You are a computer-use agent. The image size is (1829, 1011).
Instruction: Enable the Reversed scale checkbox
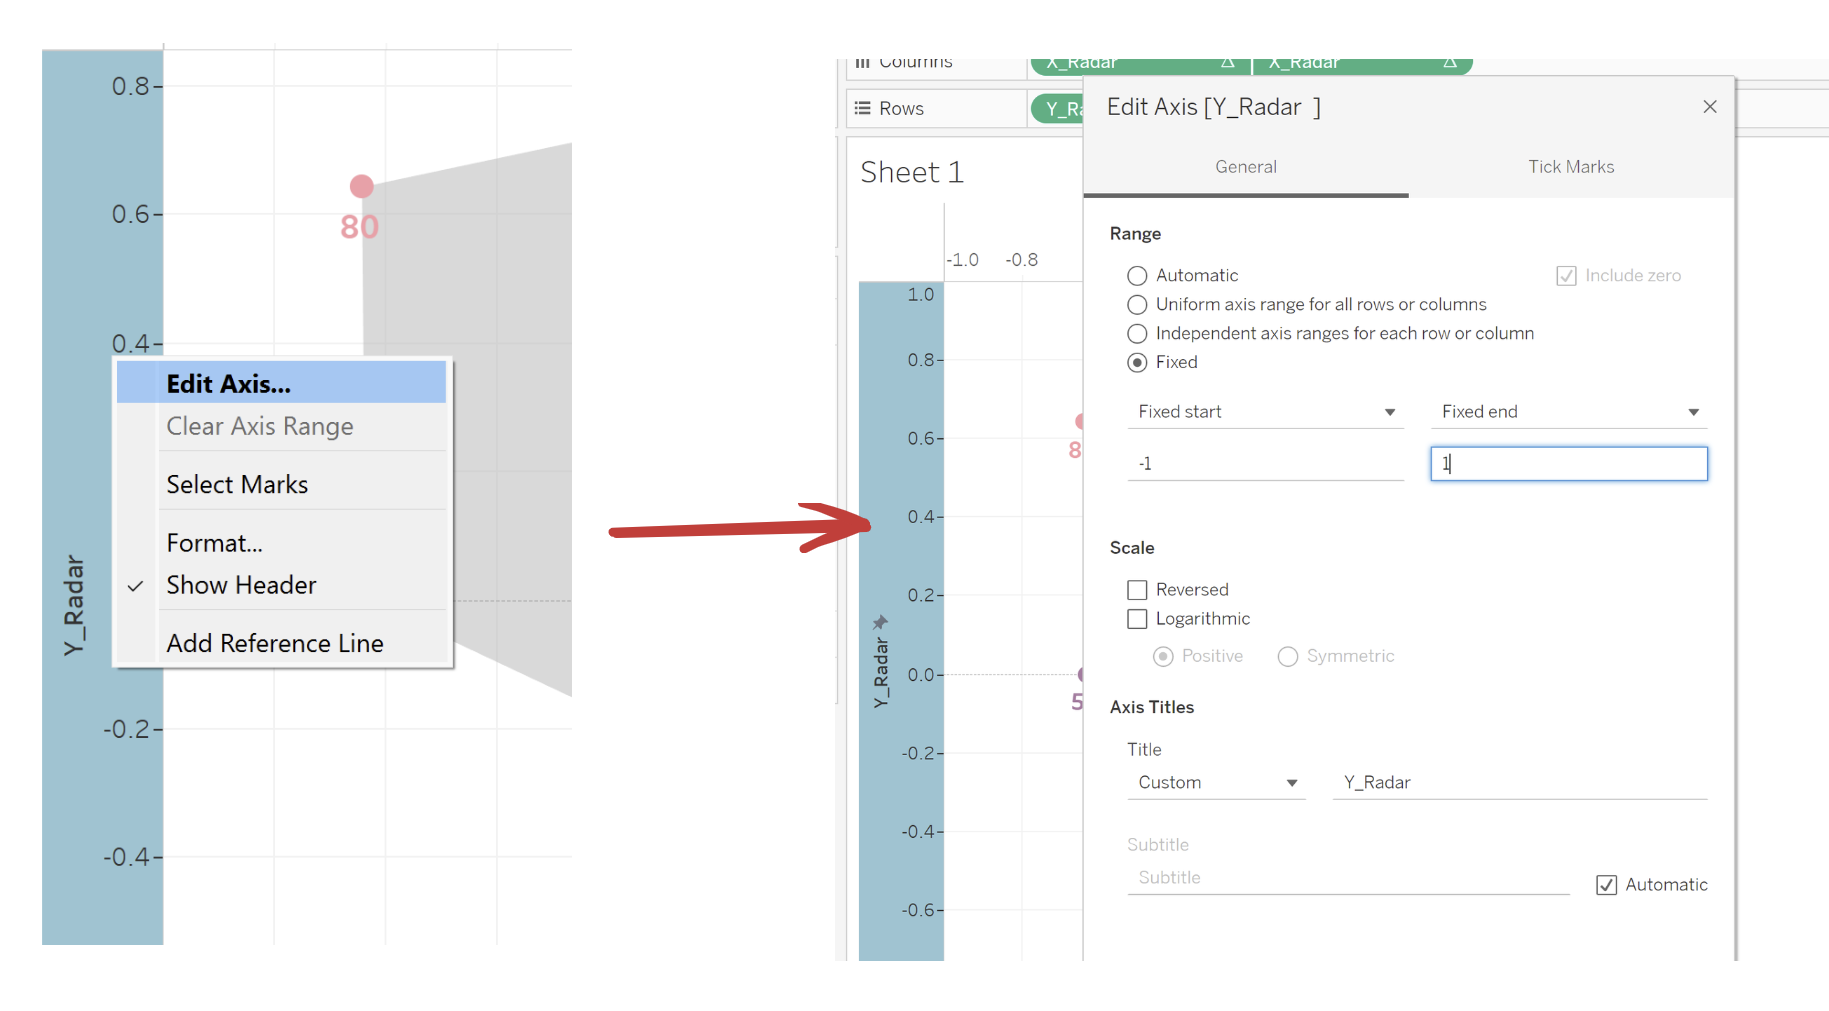coord(1137,590)
